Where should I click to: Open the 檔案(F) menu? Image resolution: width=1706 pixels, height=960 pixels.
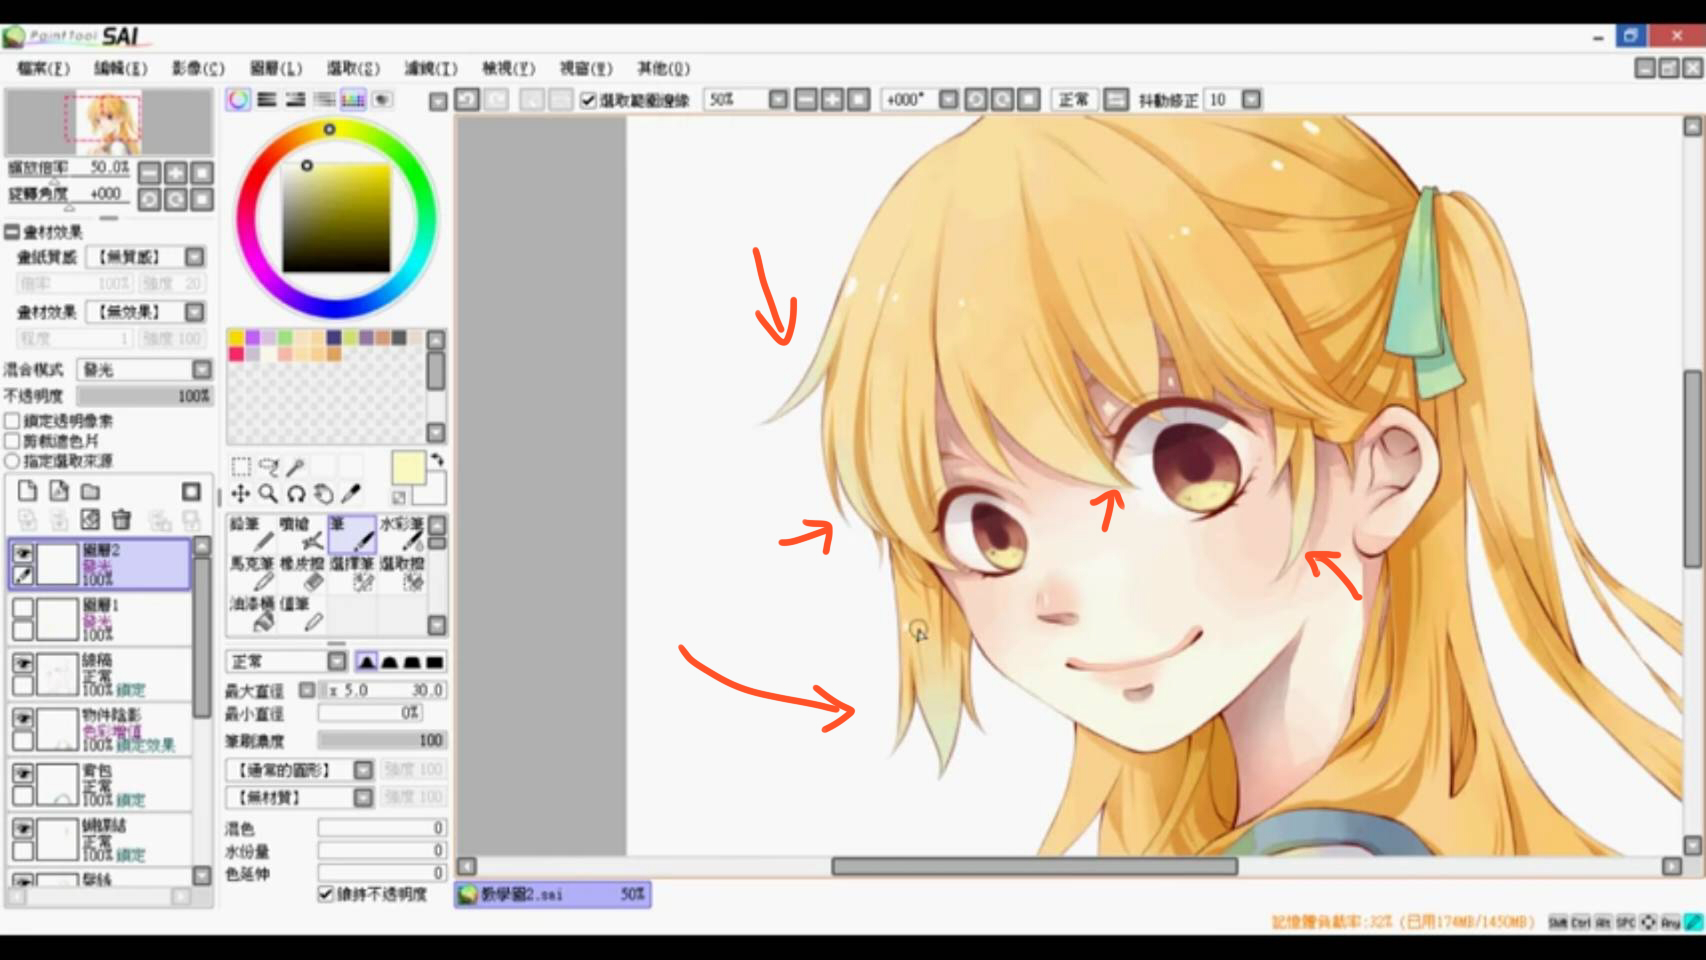pos(44,68)
